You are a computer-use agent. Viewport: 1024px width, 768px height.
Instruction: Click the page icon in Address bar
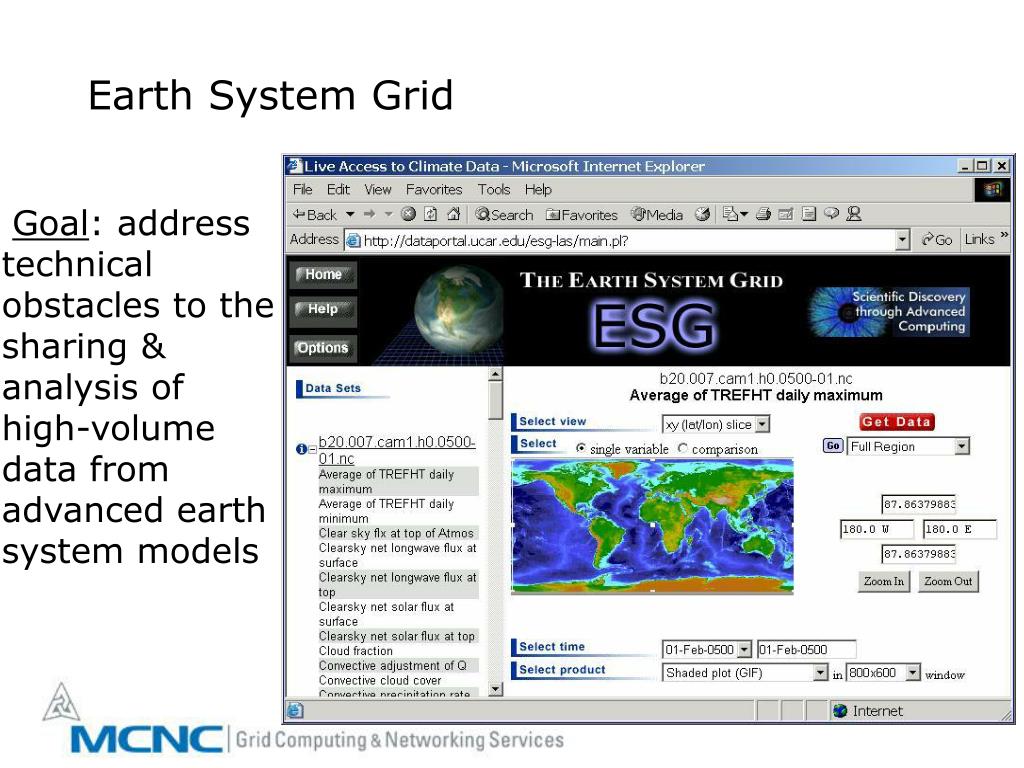[353, 240]
